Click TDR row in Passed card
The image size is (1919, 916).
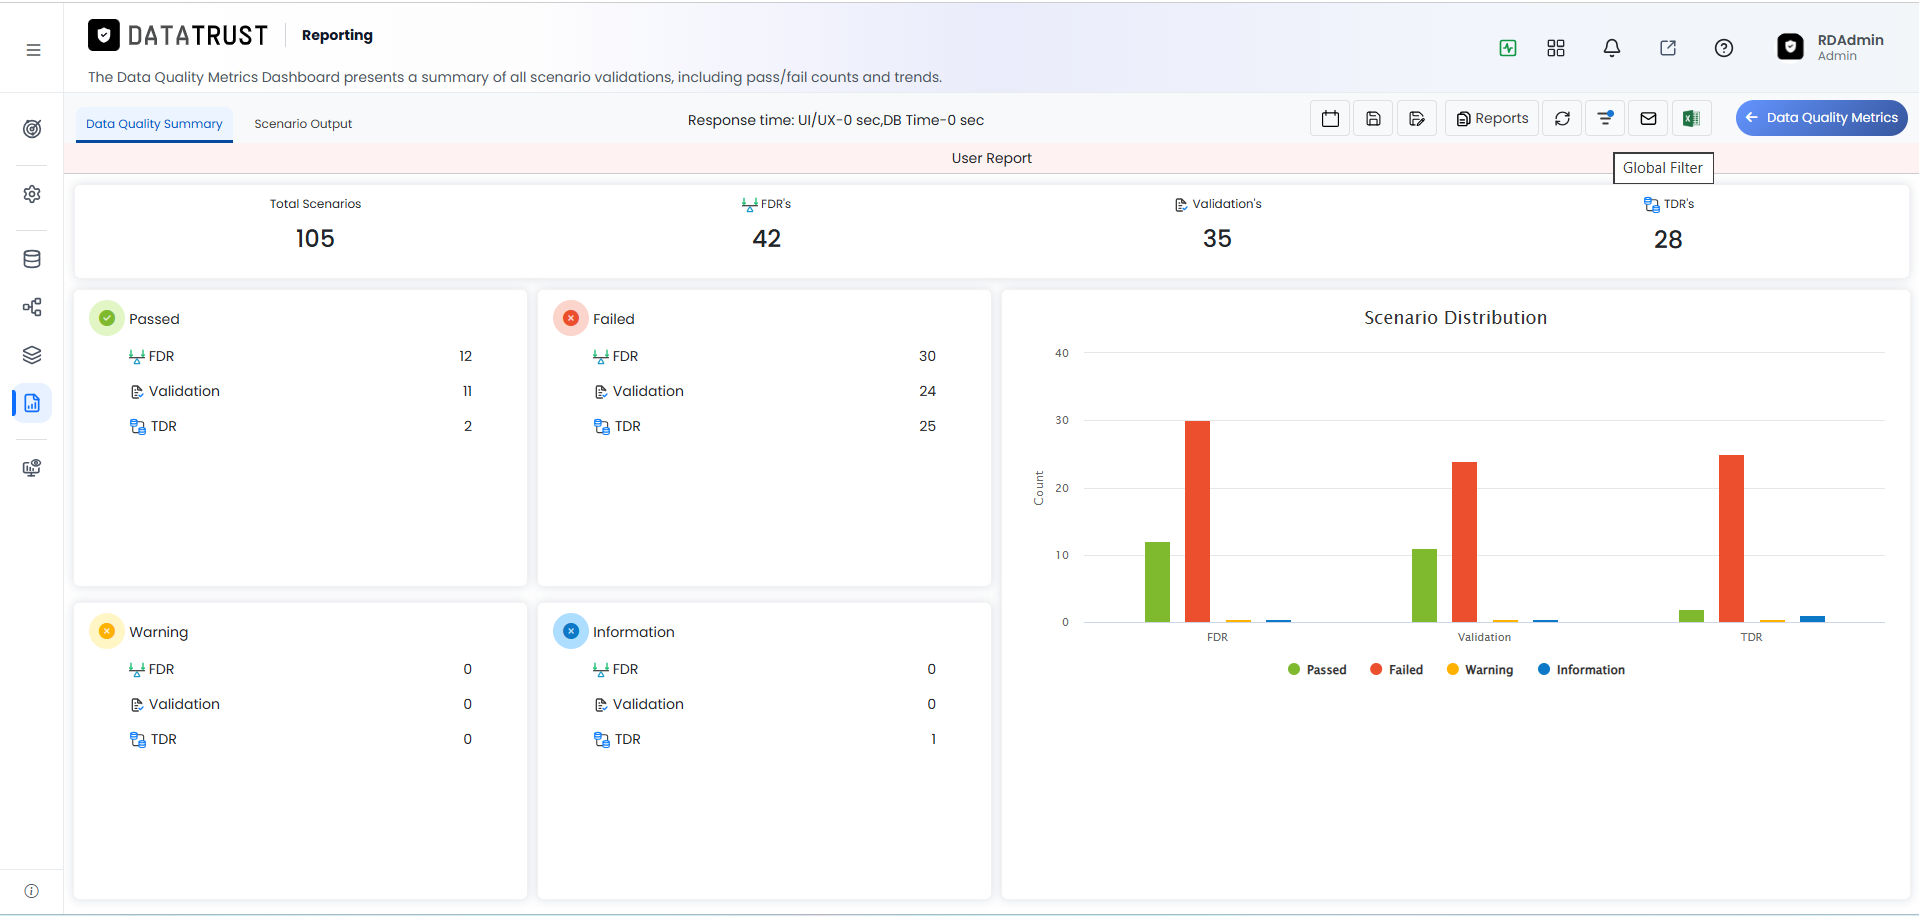[x=300, y=426]
